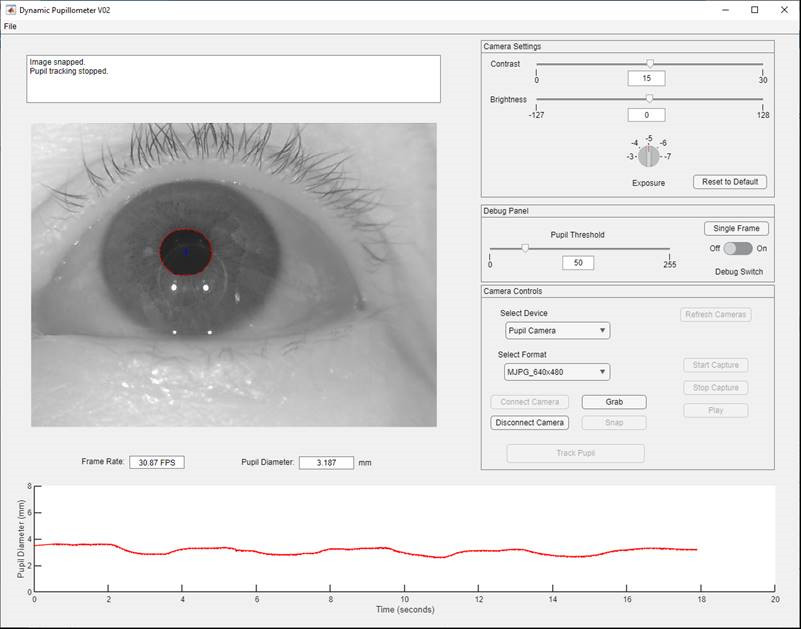Click the status message log text box
Screen dimensions: 801x629
pyautogui.click(x=233, y=79)
